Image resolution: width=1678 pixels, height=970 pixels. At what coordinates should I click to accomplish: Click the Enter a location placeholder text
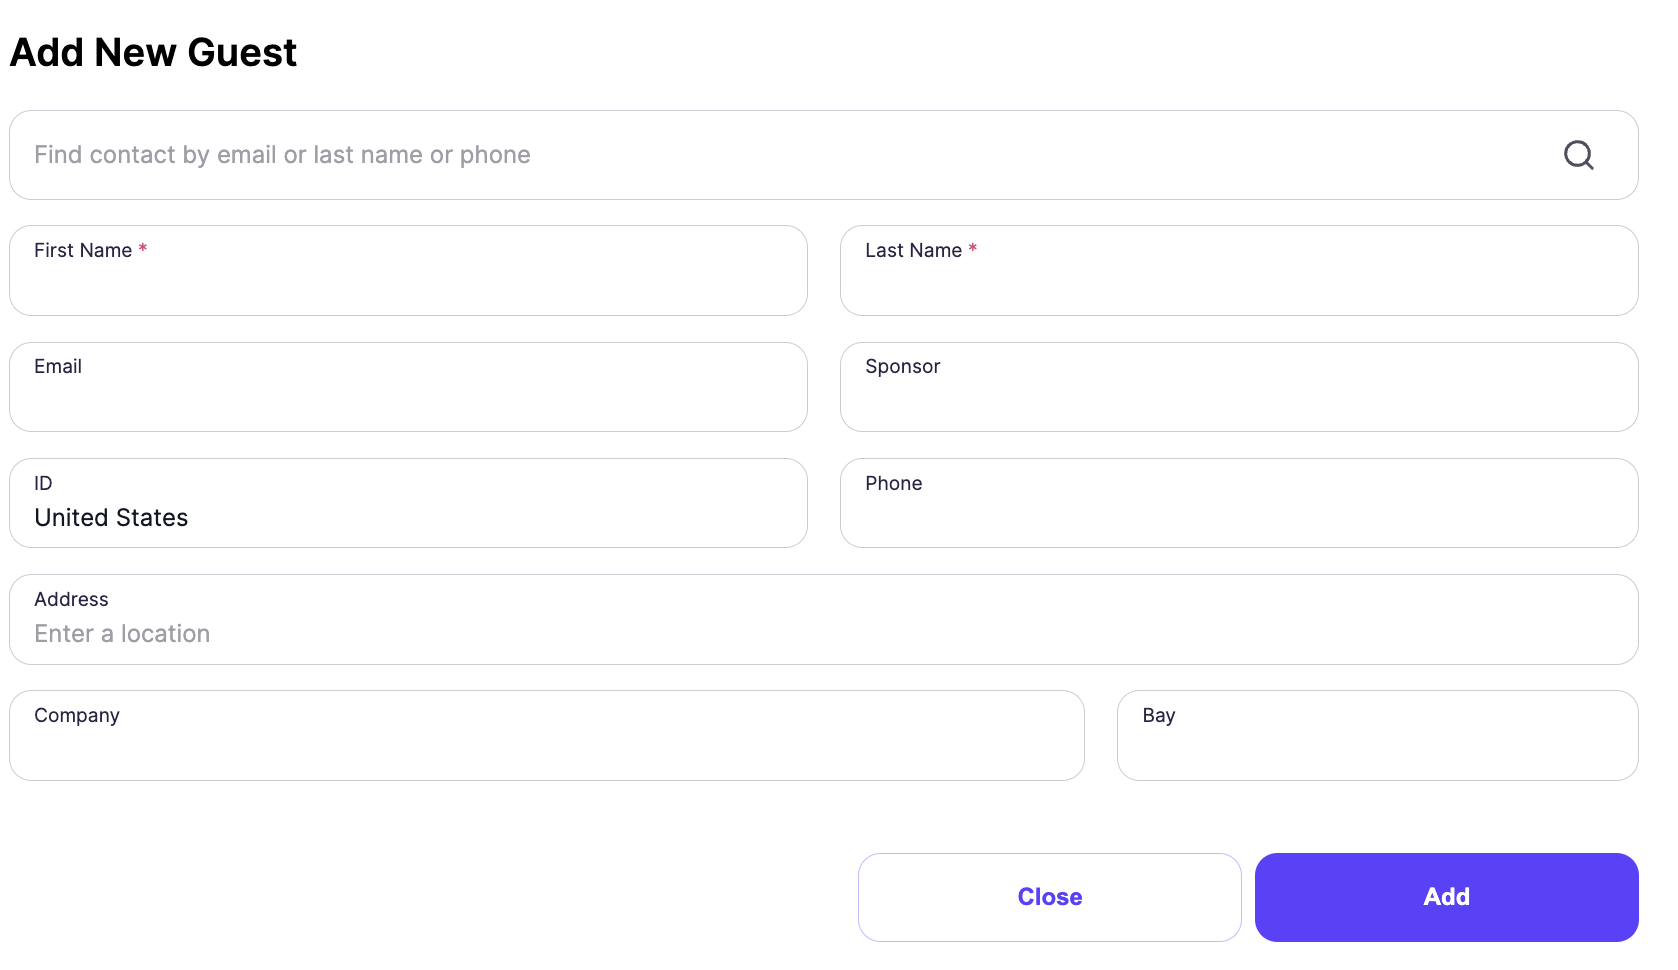point(121,633)
